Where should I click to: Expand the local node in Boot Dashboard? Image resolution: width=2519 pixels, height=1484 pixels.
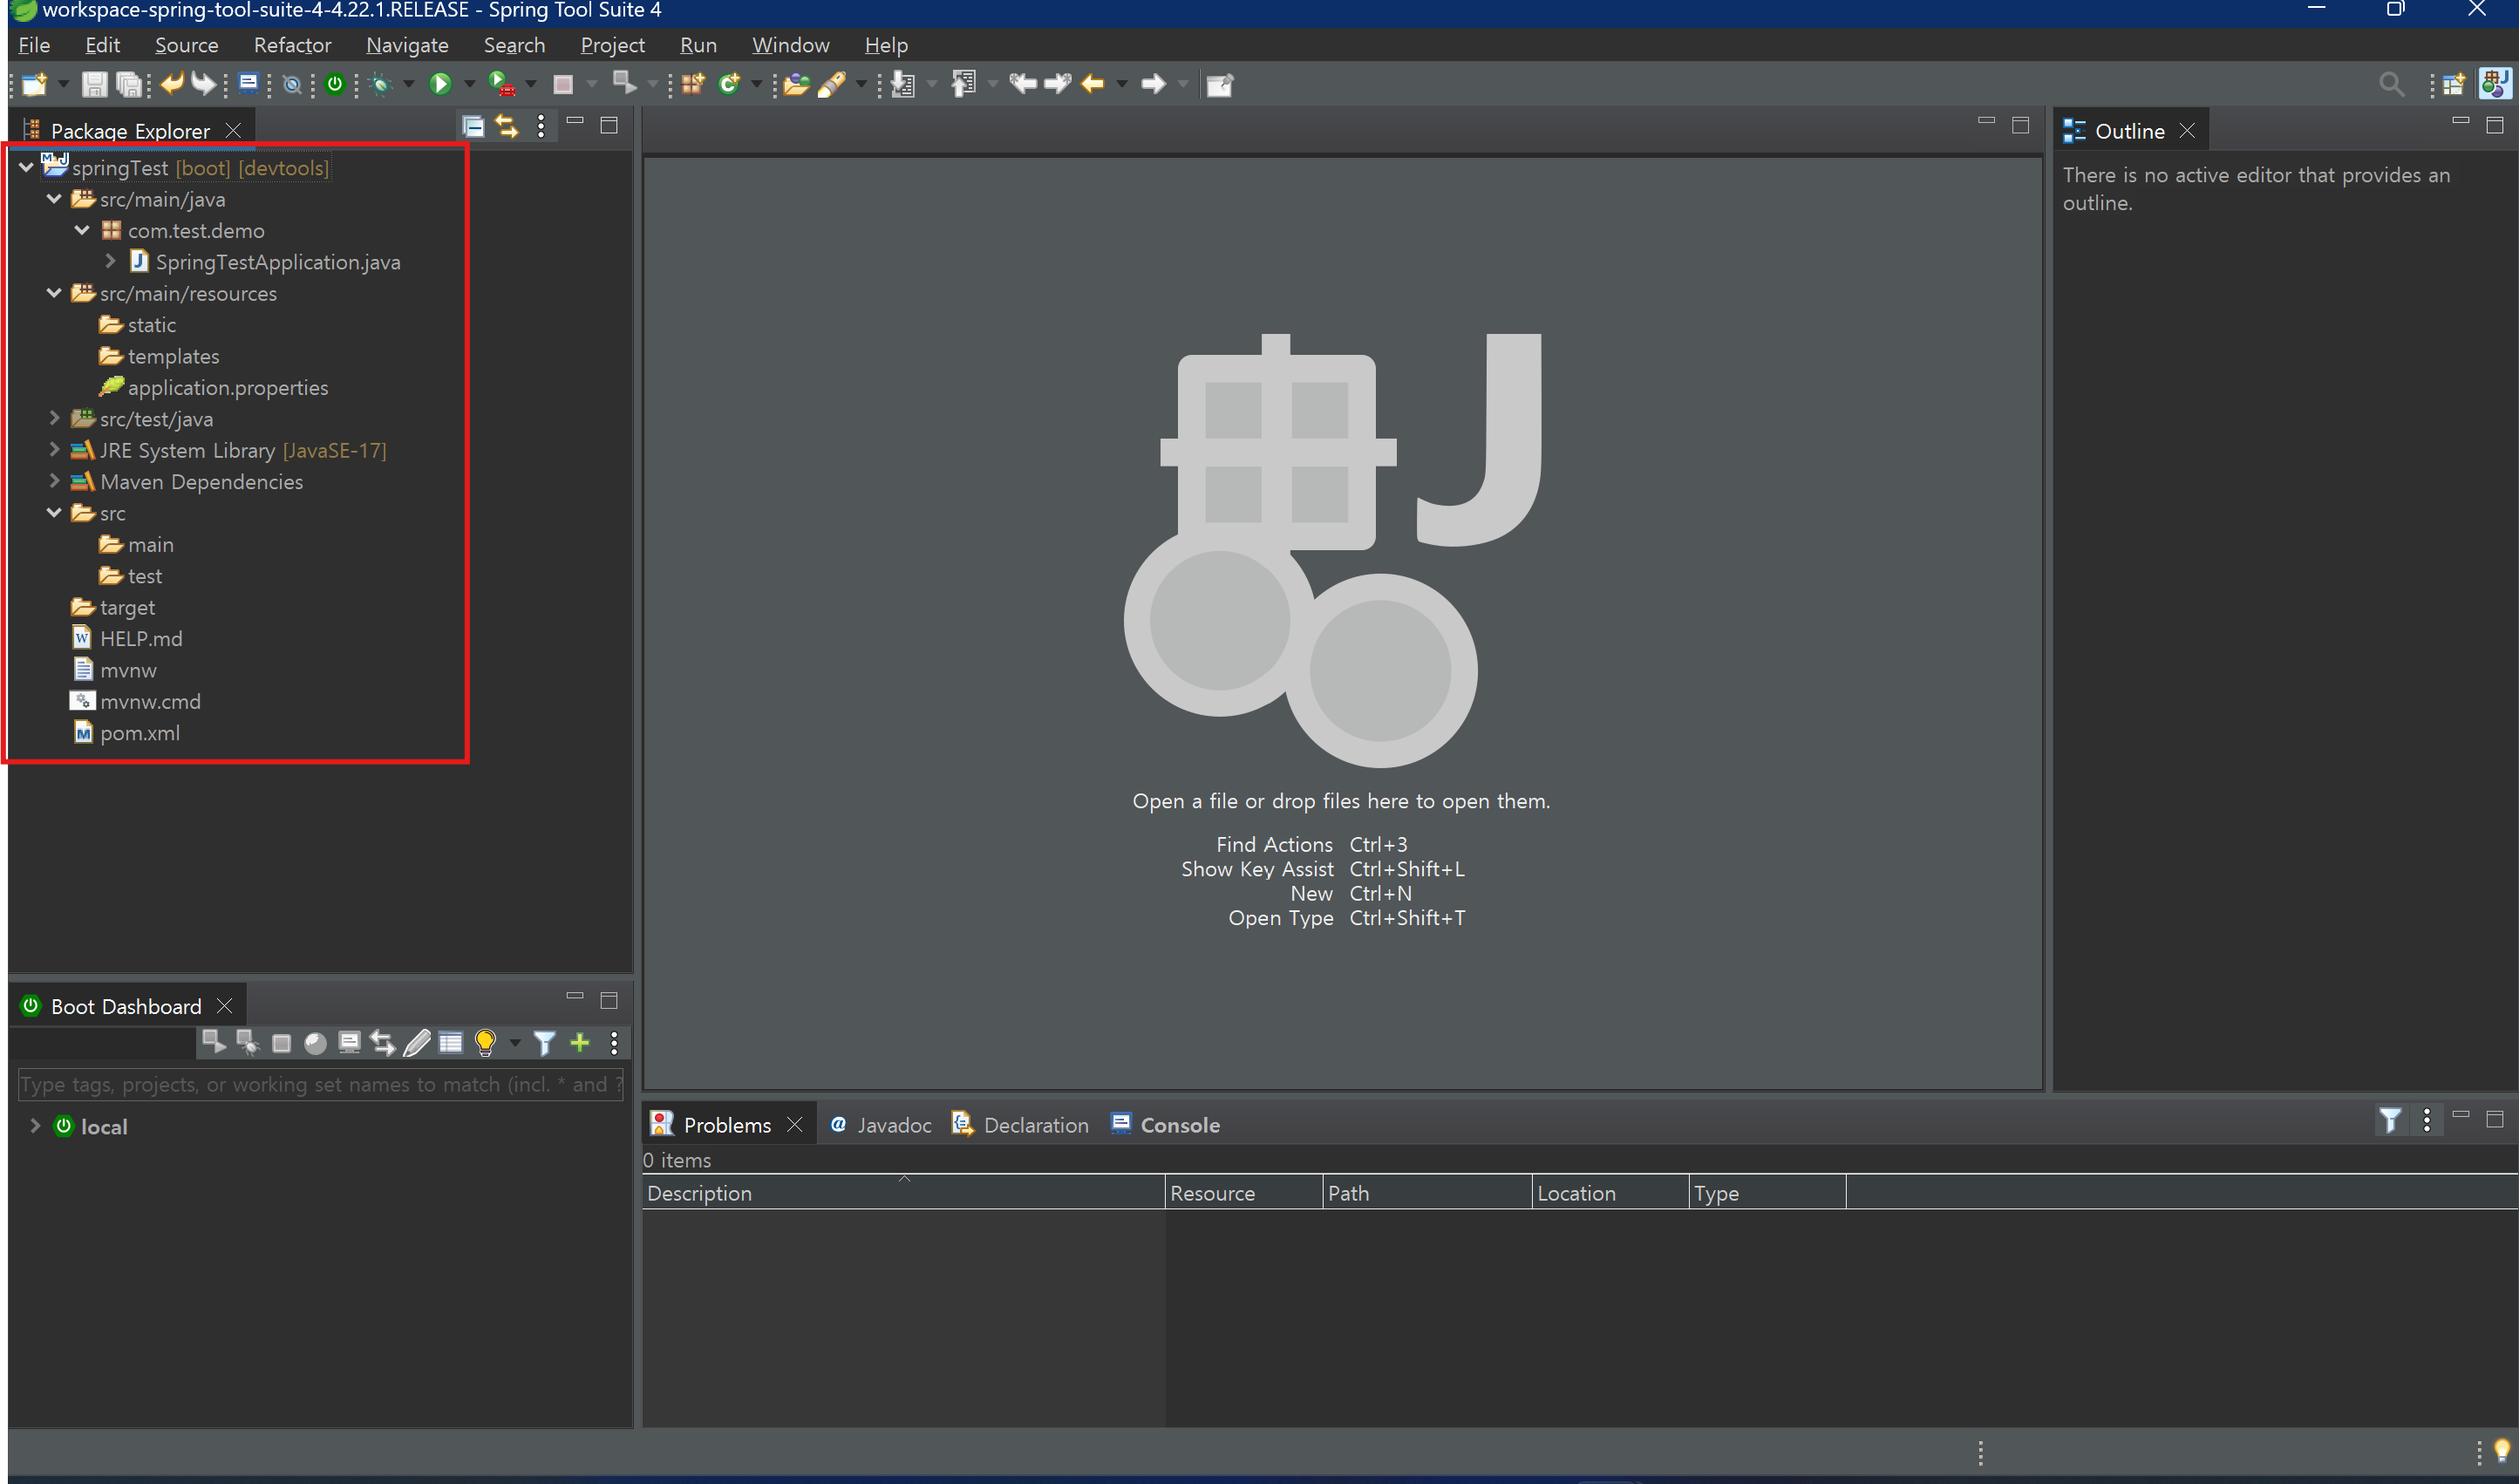[35, 1126]
